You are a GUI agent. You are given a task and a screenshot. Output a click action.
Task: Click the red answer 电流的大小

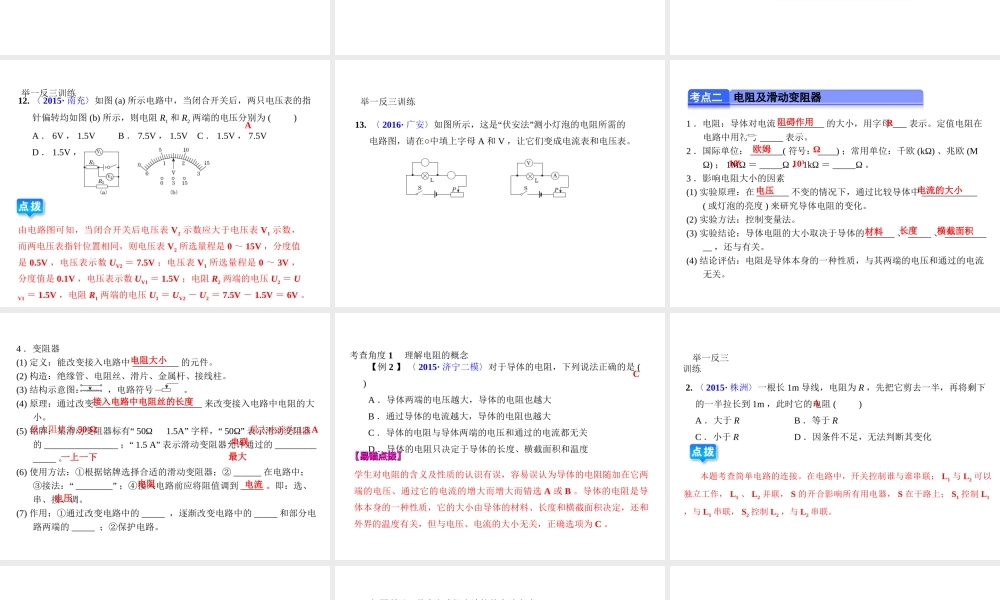tap(939, 191)
